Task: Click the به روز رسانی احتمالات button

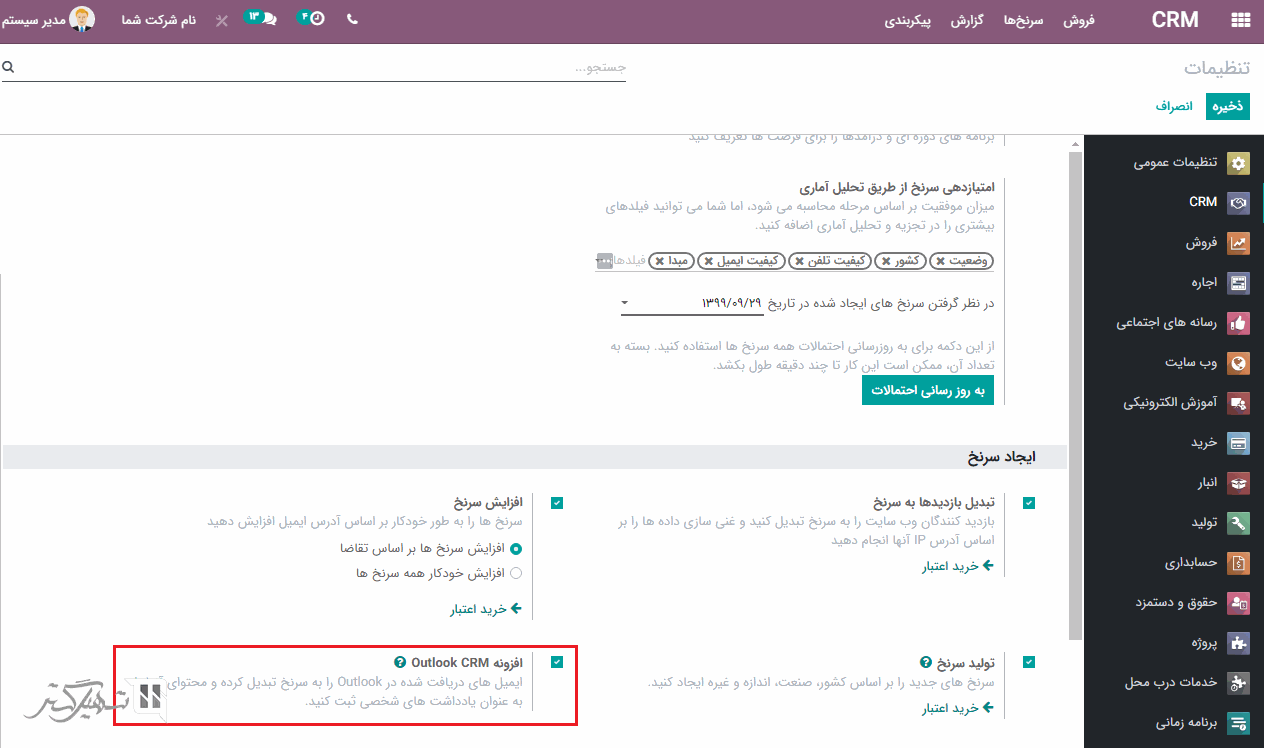Action: [x=927, y=391]
